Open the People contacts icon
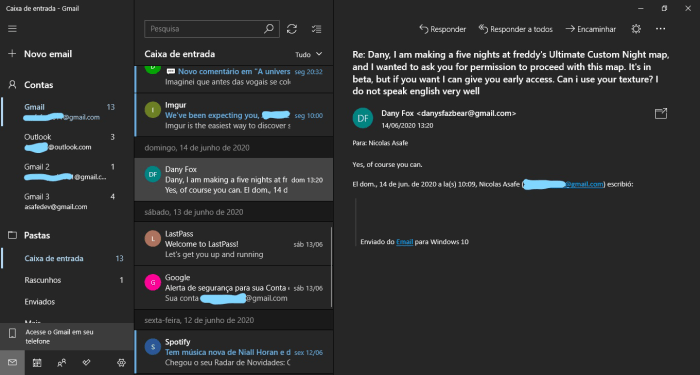The image size is (700, 375). tap(62, 363)
